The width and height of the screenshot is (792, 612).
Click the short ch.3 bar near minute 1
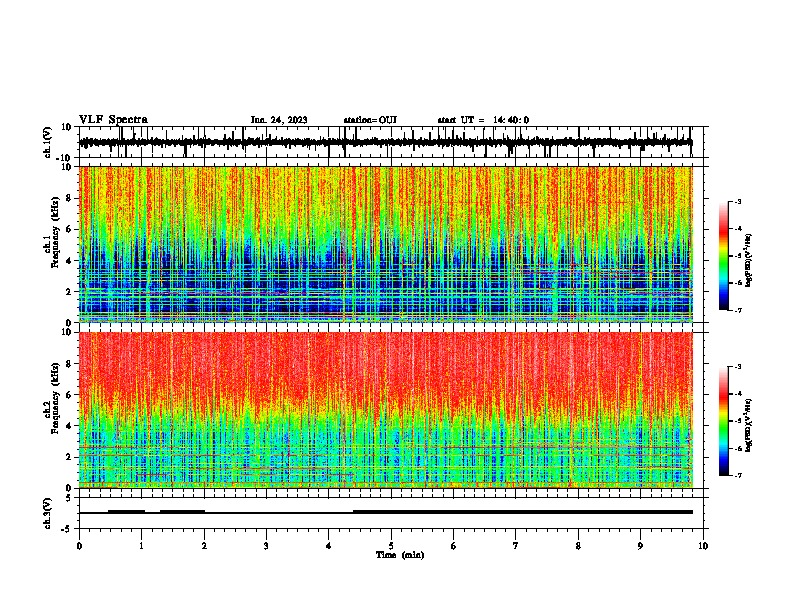(126, 512)
